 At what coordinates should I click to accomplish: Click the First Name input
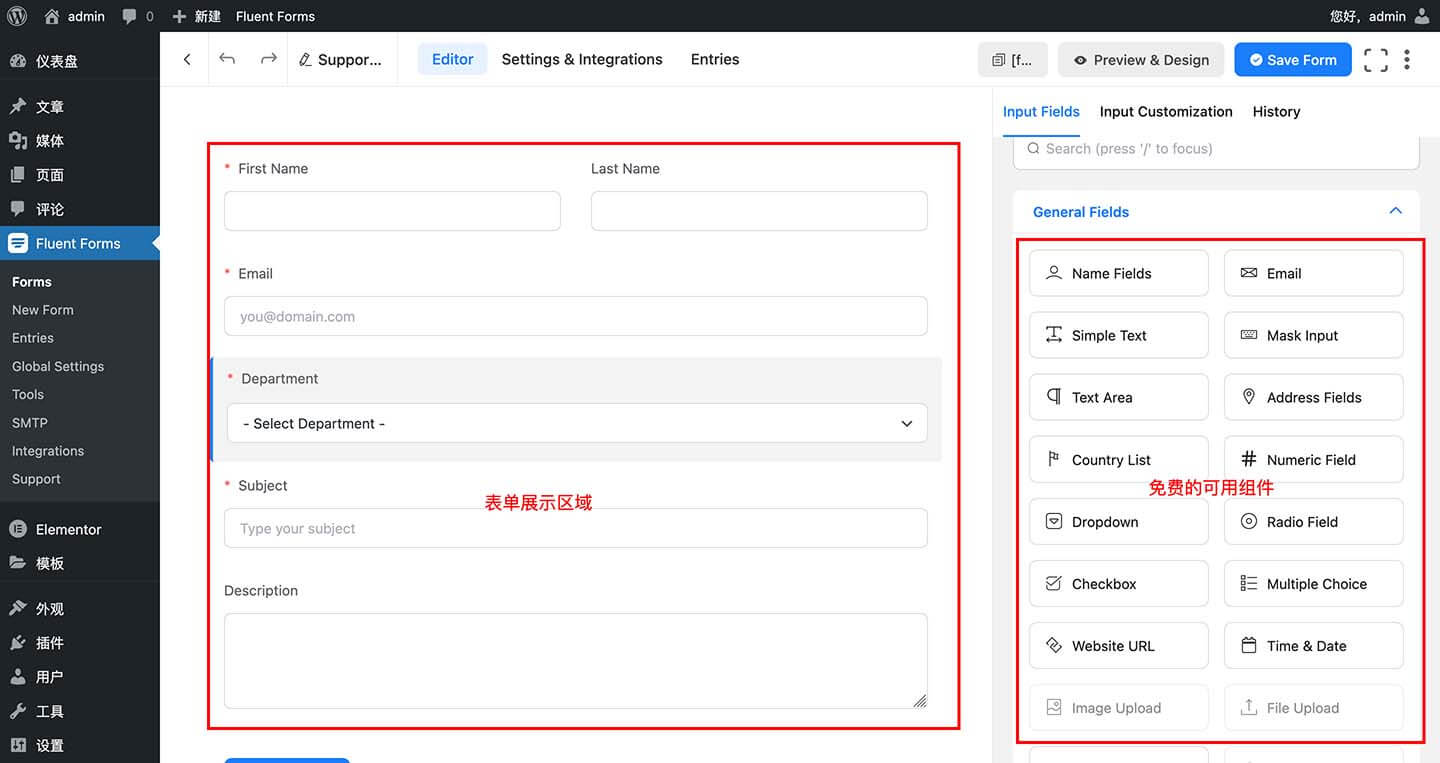(x=392, y=211)
